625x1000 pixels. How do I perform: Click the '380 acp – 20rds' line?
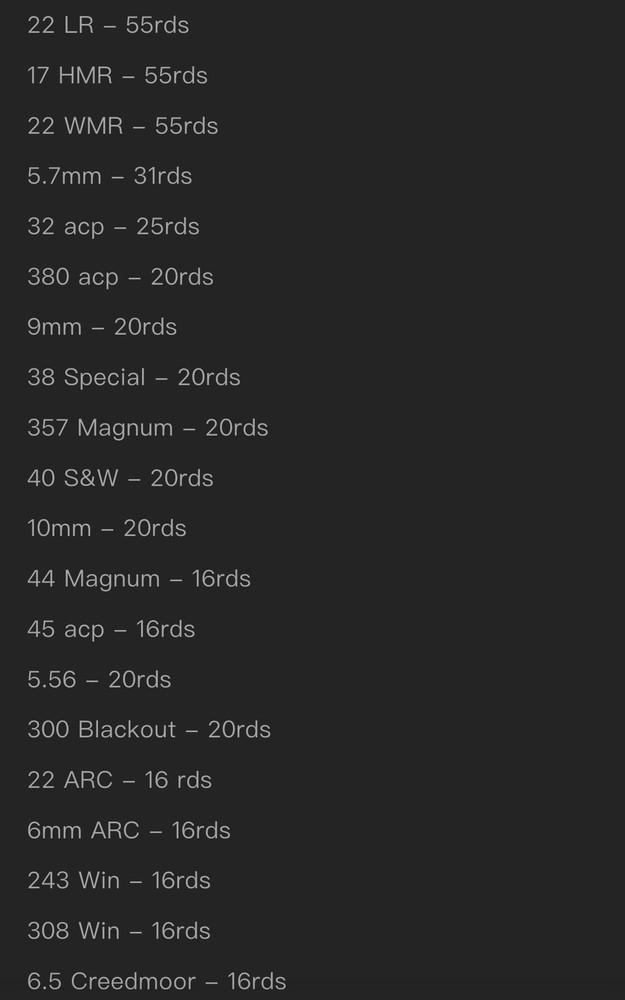tap(120, 277)
